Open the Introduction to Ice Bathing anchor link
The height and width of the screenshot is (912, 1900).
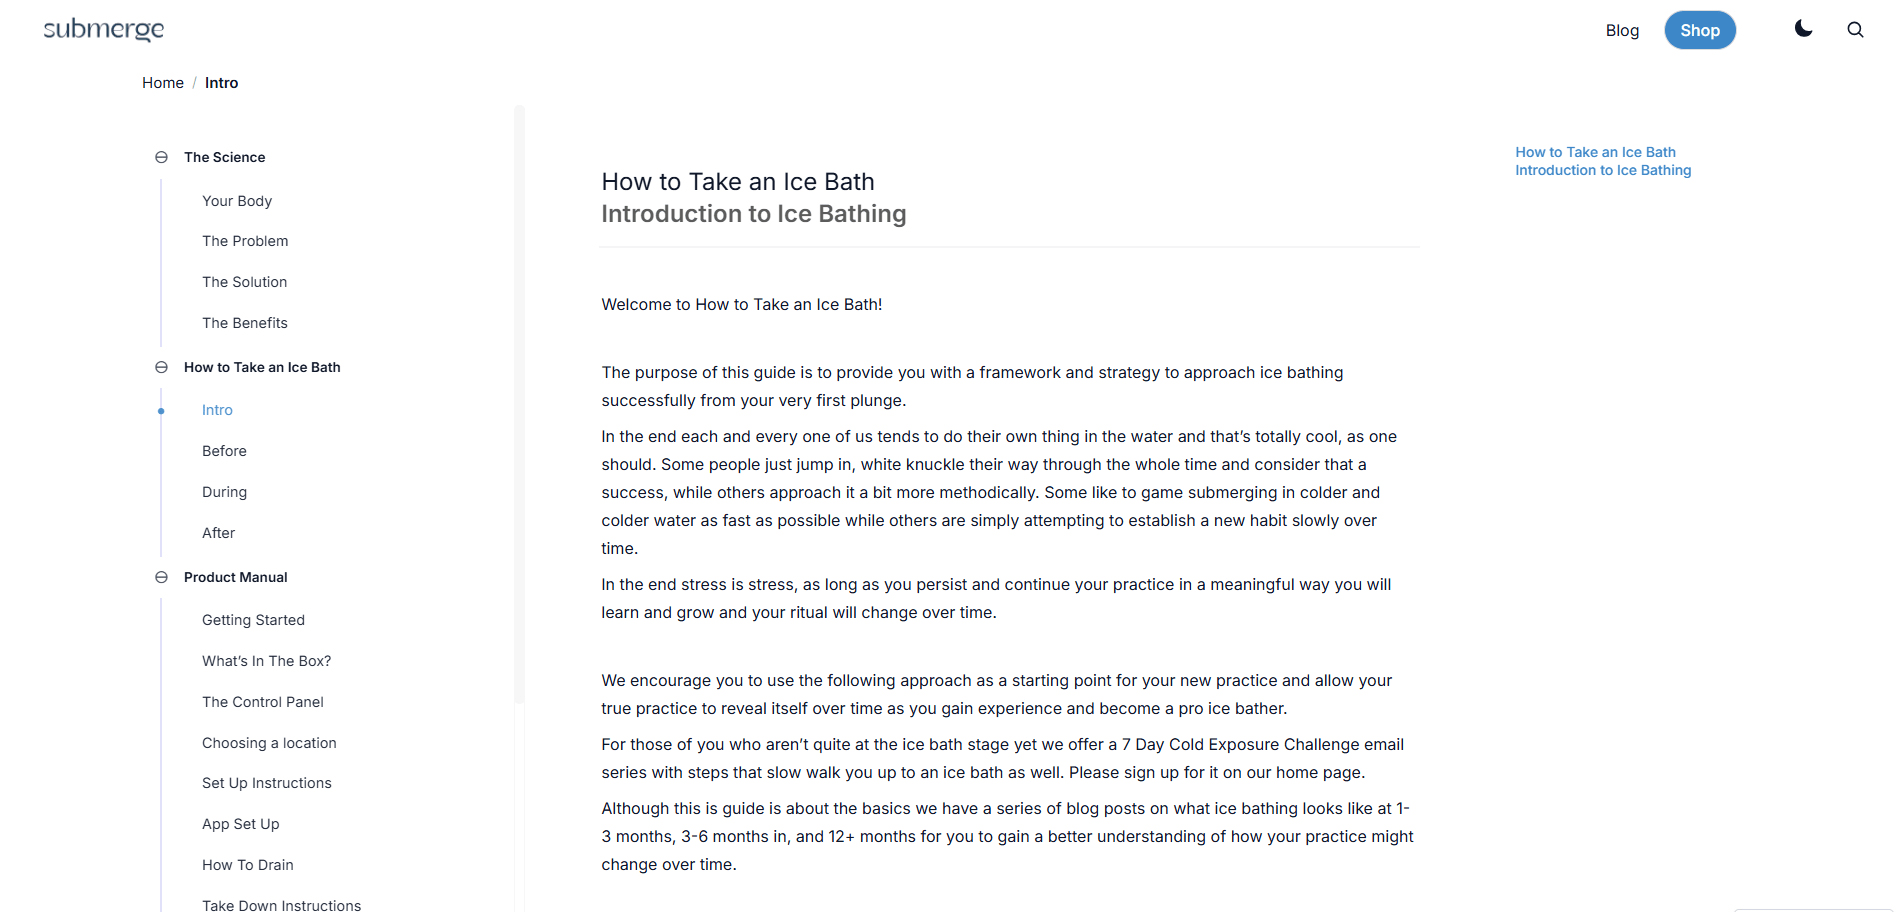pyautogui.click(x=1603, y=170)
